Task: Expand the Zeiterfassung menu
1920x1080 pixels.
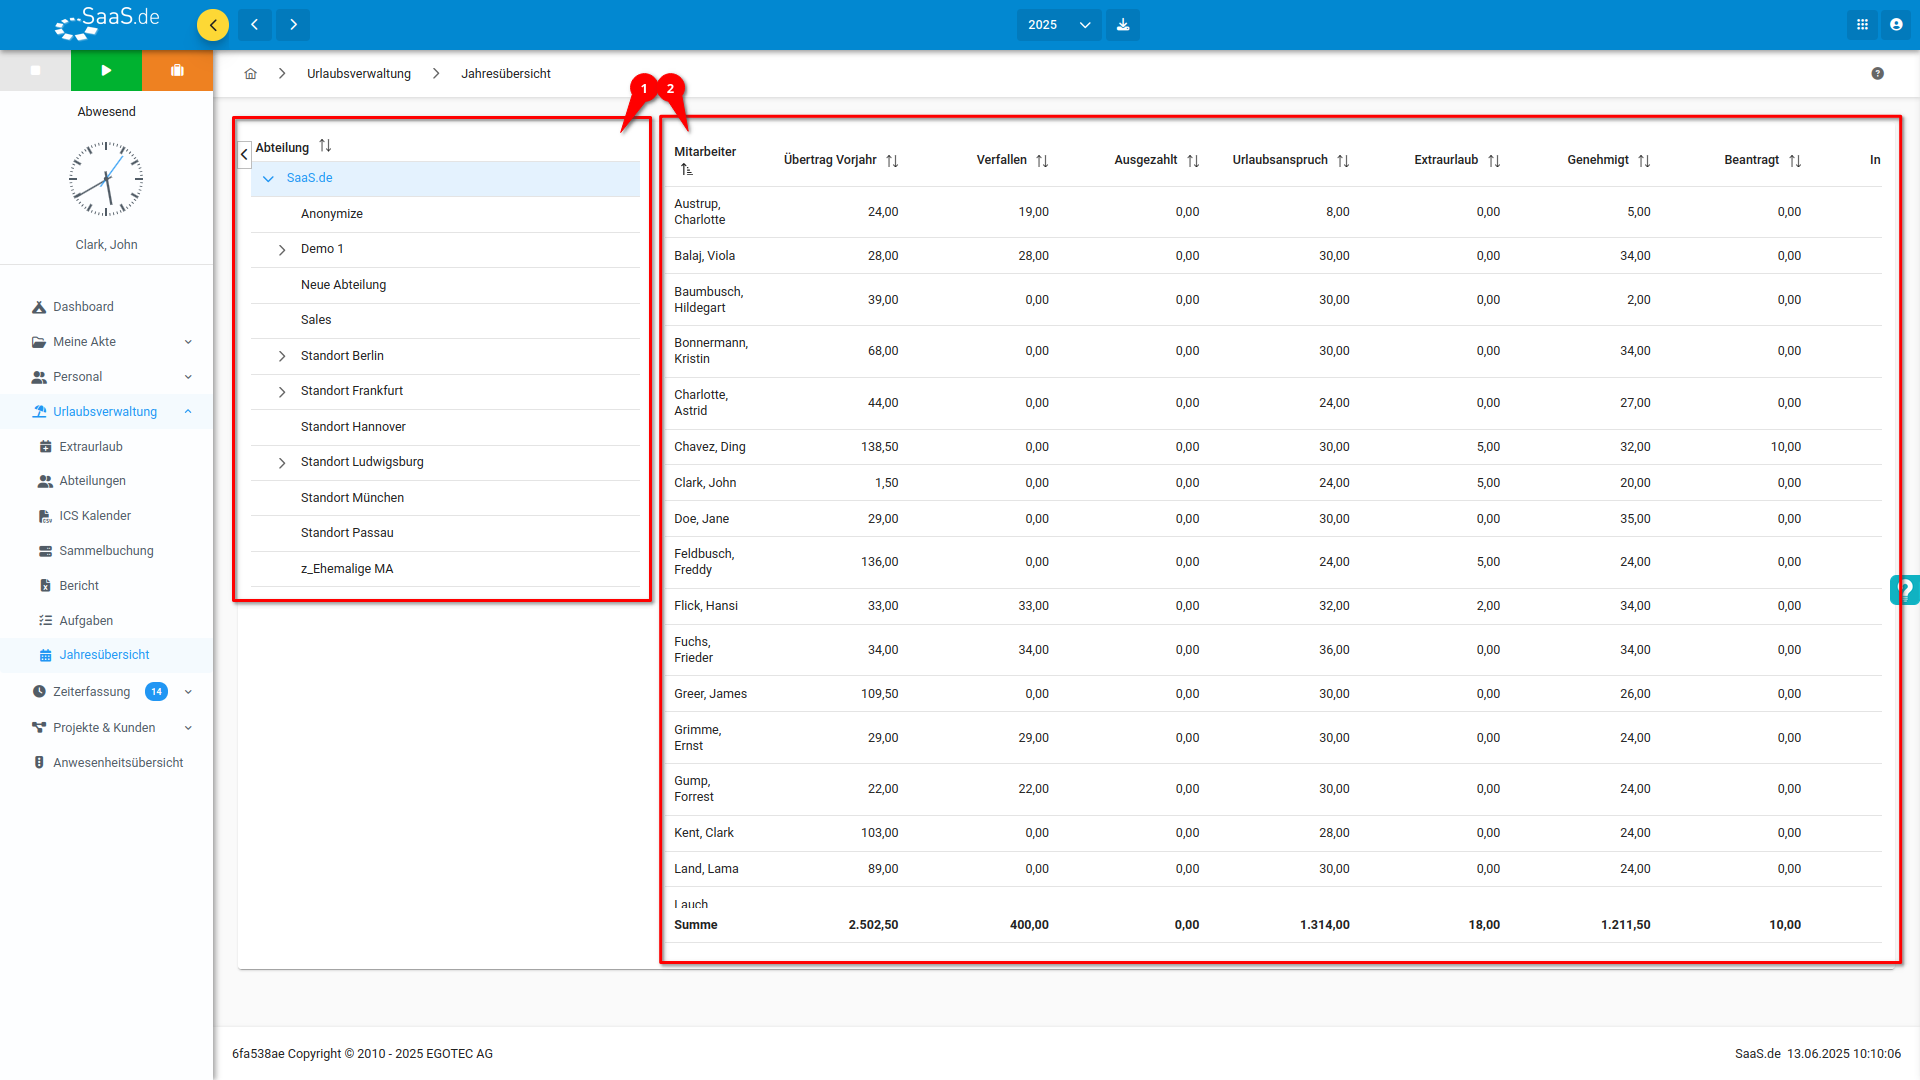Action: tap(106, 692)
